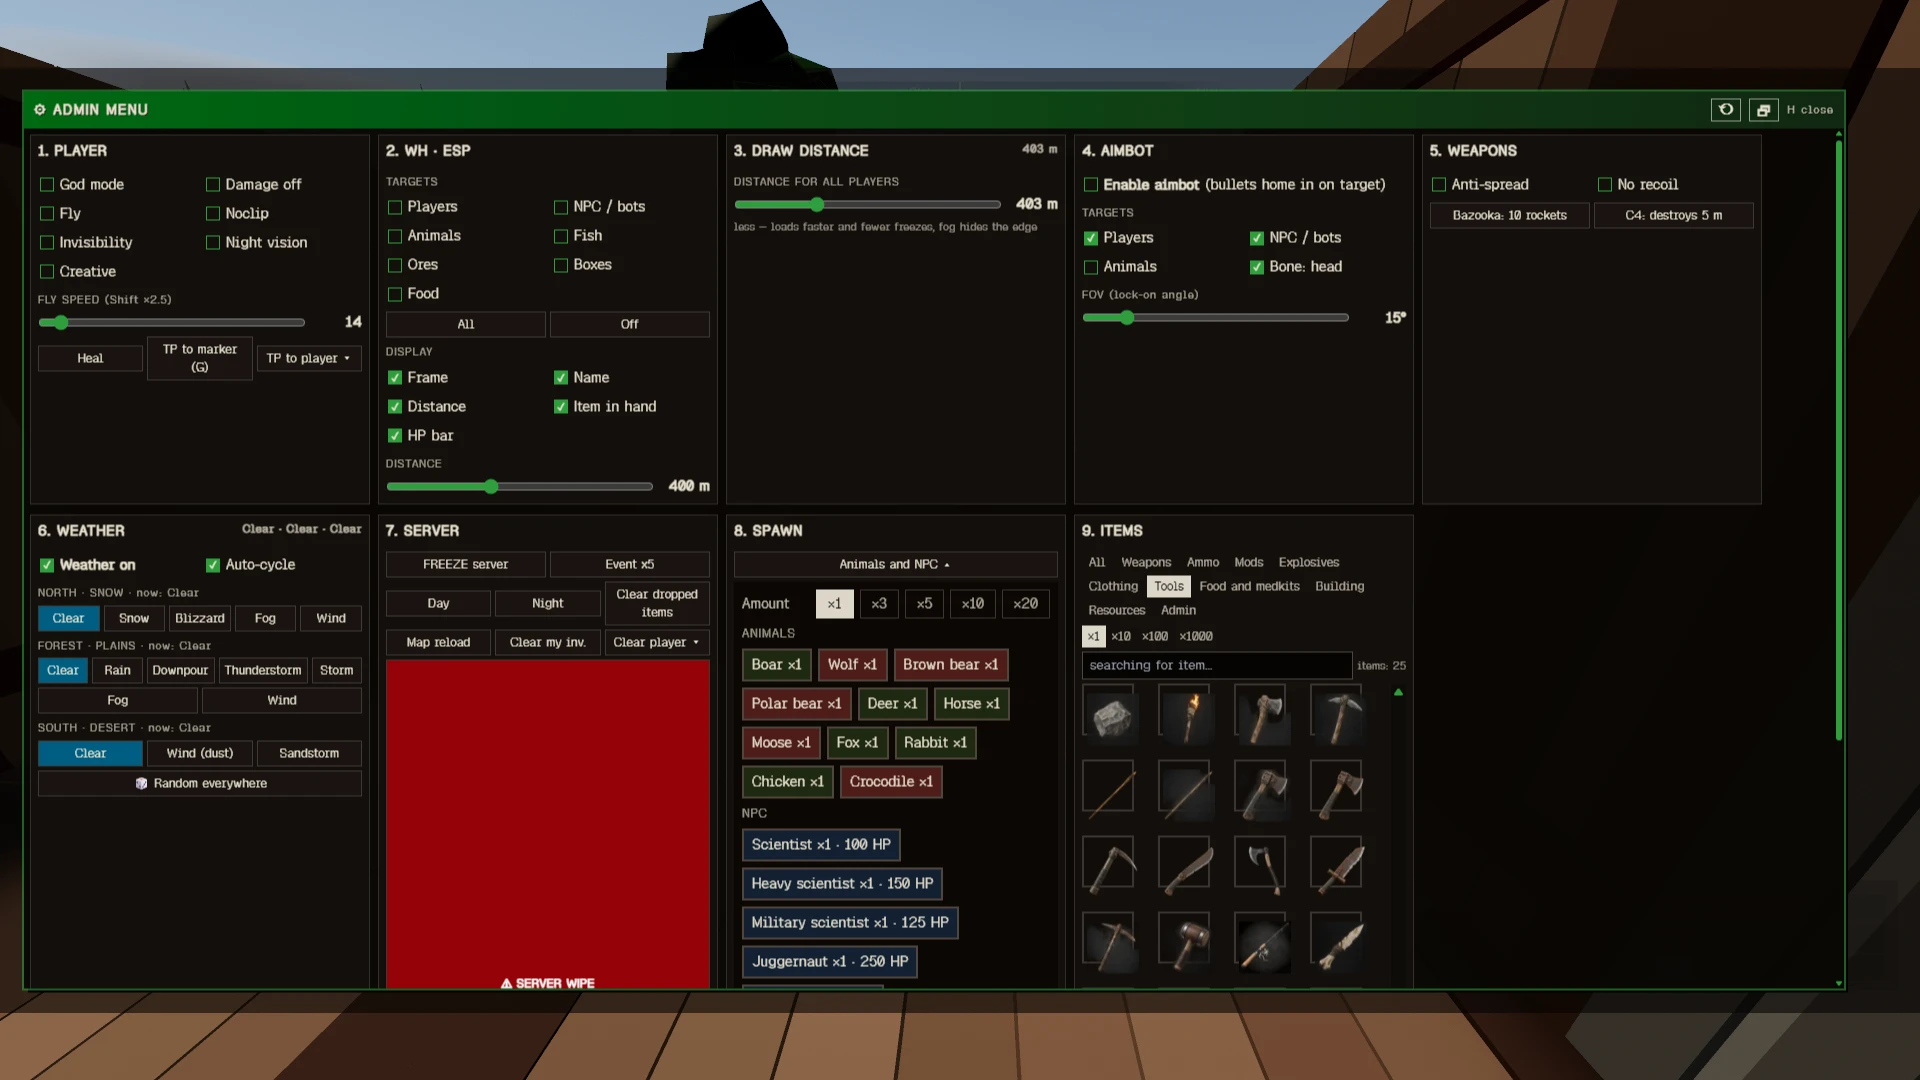Enable God mode checkbox
The width and height of the screenshot is (1920, 1080).
coord(47,185)
